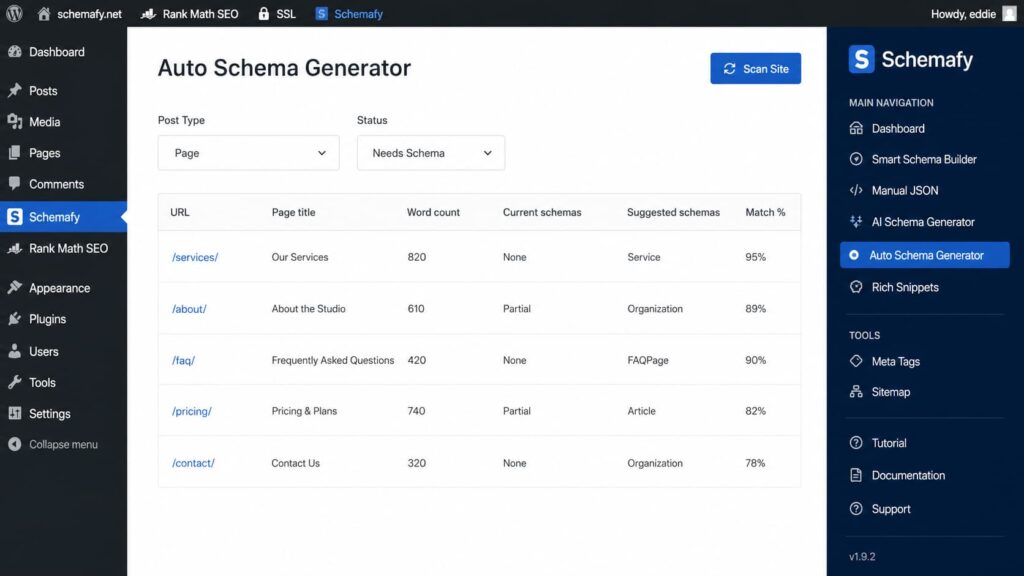Click schemafy.net site name in admin bar
Screen dimensions: 1024x576
click(x=89, y=14)
